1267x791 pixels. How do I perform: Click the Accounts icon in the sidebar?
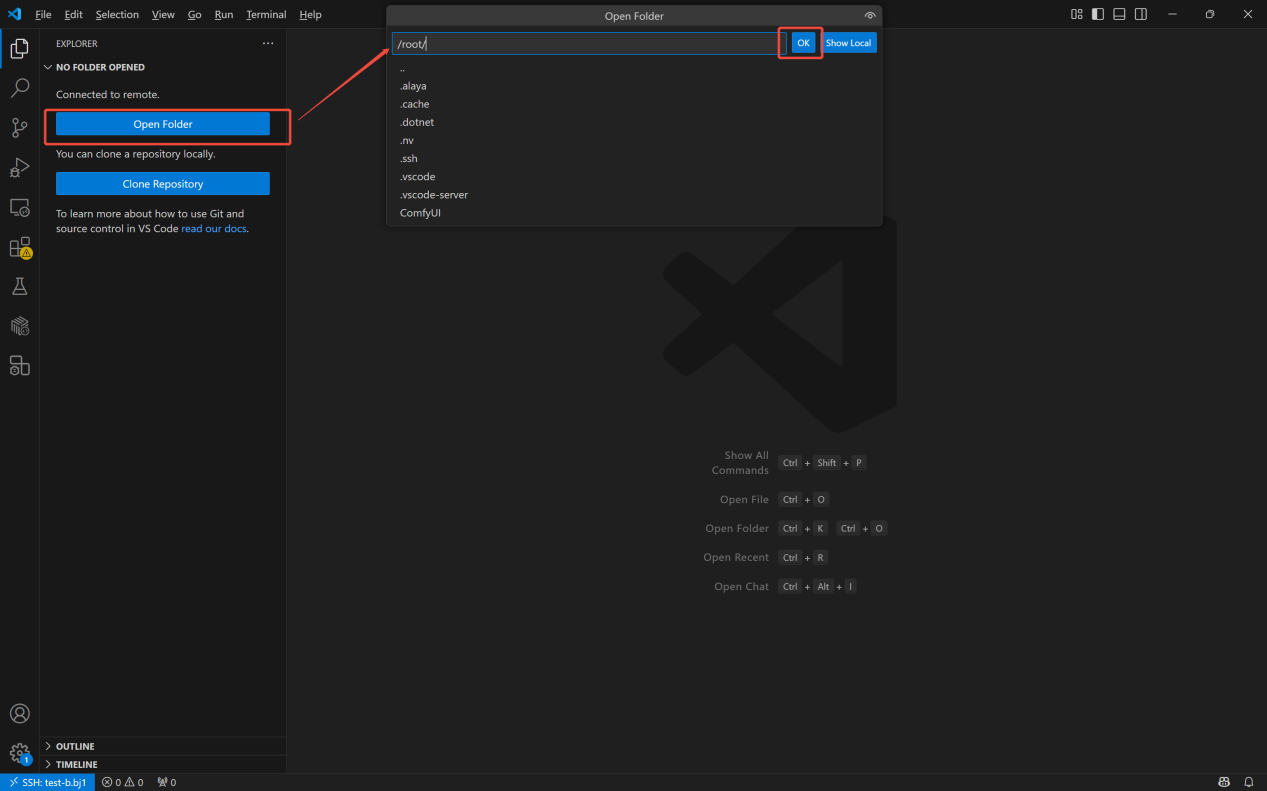pyautogui.click(x=20, y=713)
